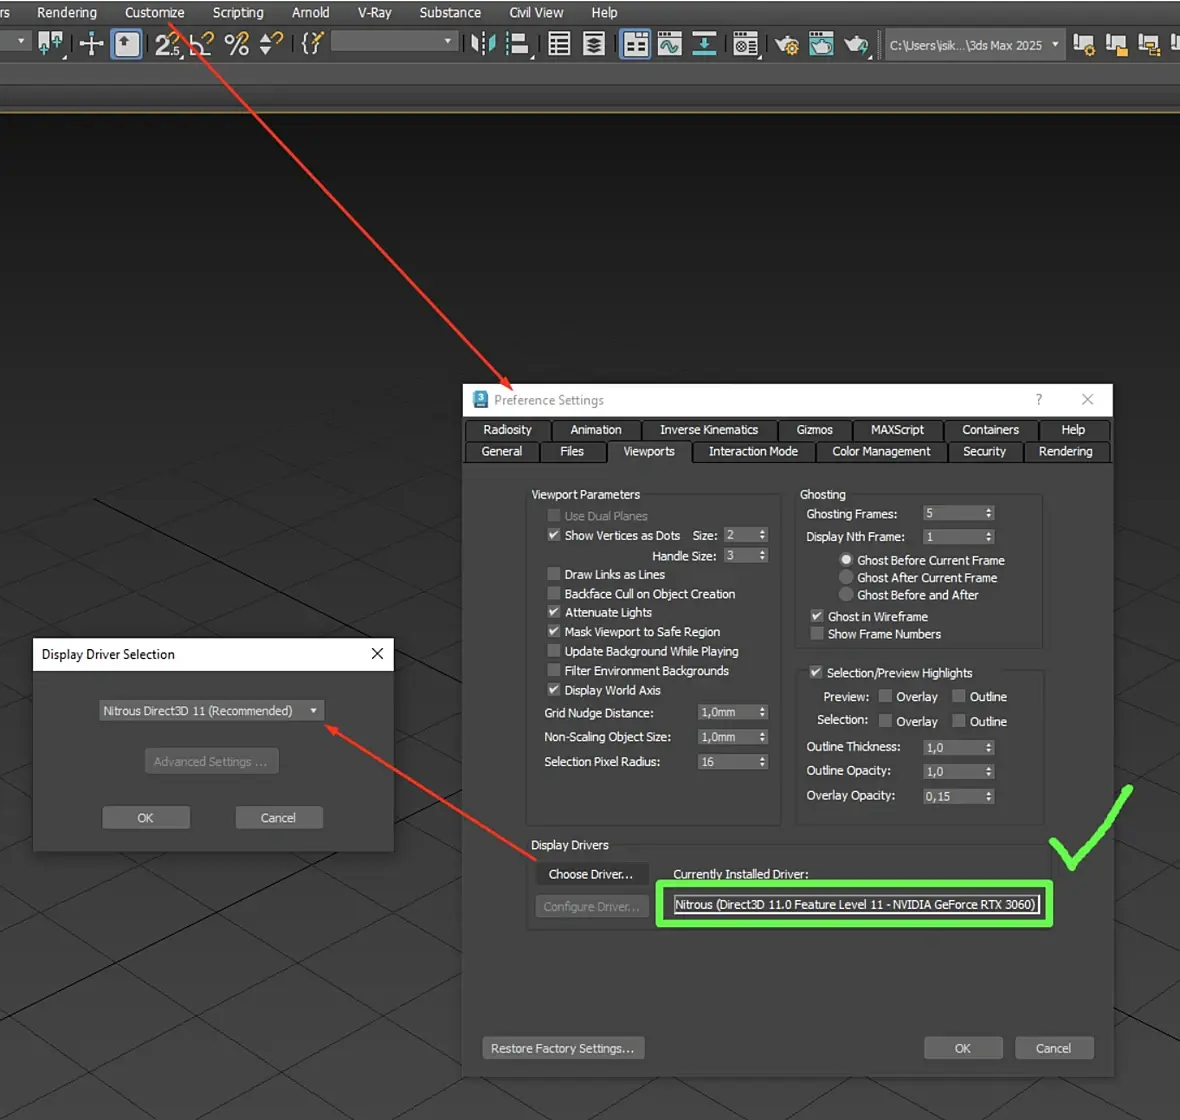This screenshot has height=1120, width=1180.
Task: Click Restore Factory Settings button
Action: (x=562, y=1048)
